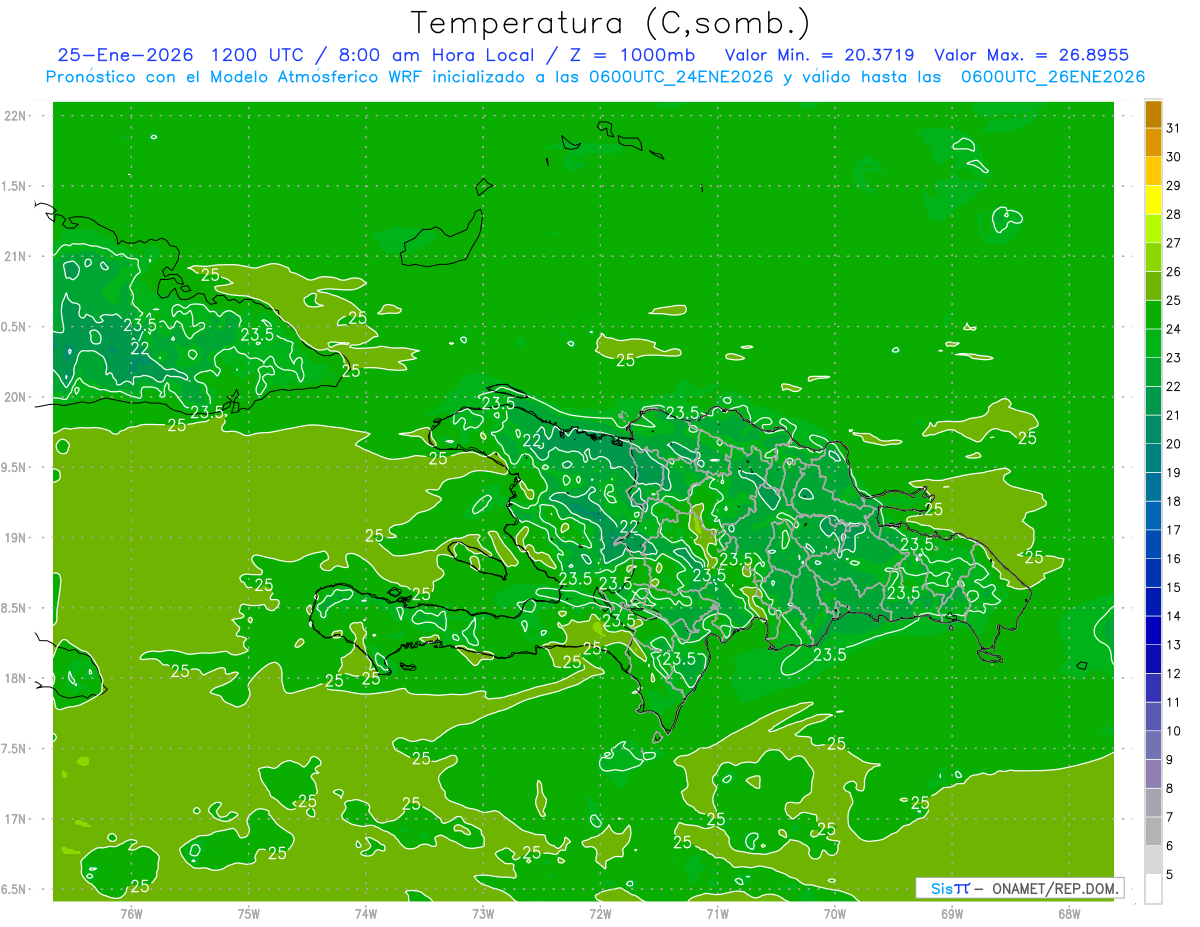Screen dimensions: 1200x927
Task: Click the "19N" latitude axis label
Action: (16, 538)
